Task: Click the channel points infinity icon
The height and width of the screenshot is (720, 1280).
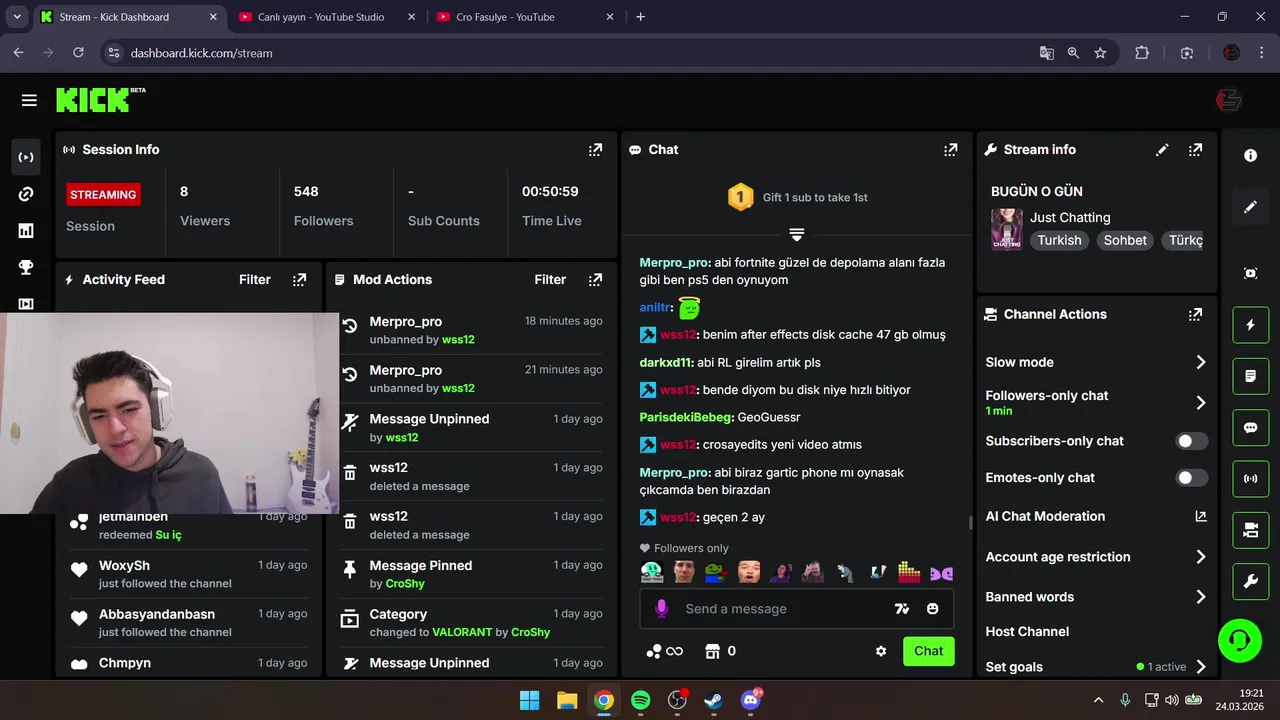Action: (x=665, y=651)
